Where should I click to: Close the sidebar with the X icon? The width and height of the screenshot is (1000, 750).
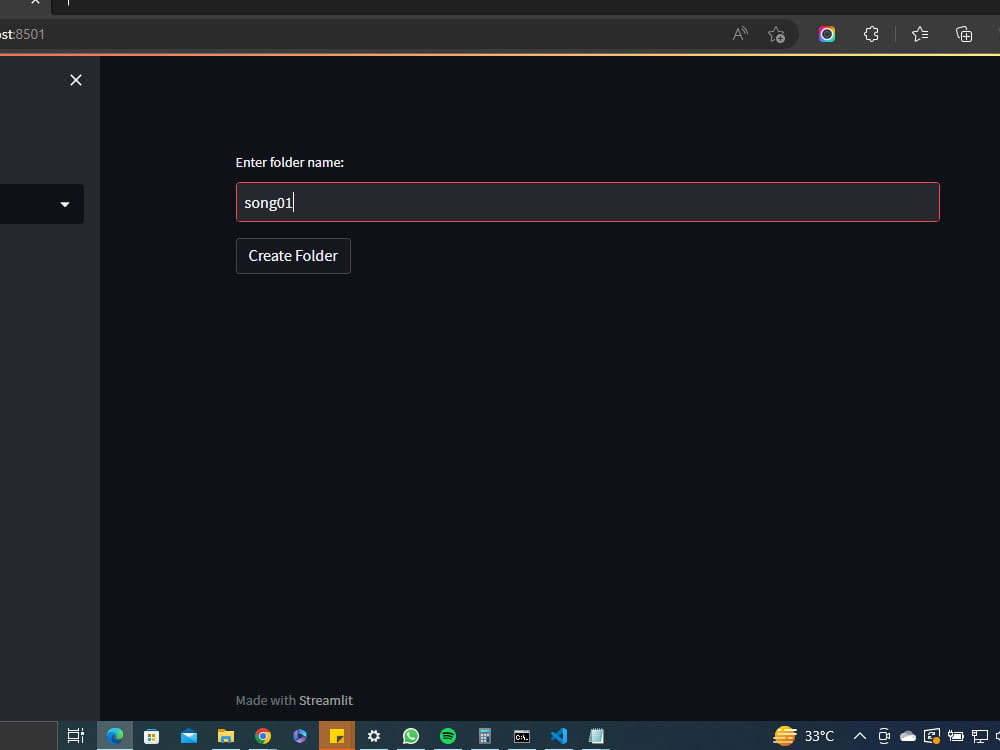tap(76, 80)
